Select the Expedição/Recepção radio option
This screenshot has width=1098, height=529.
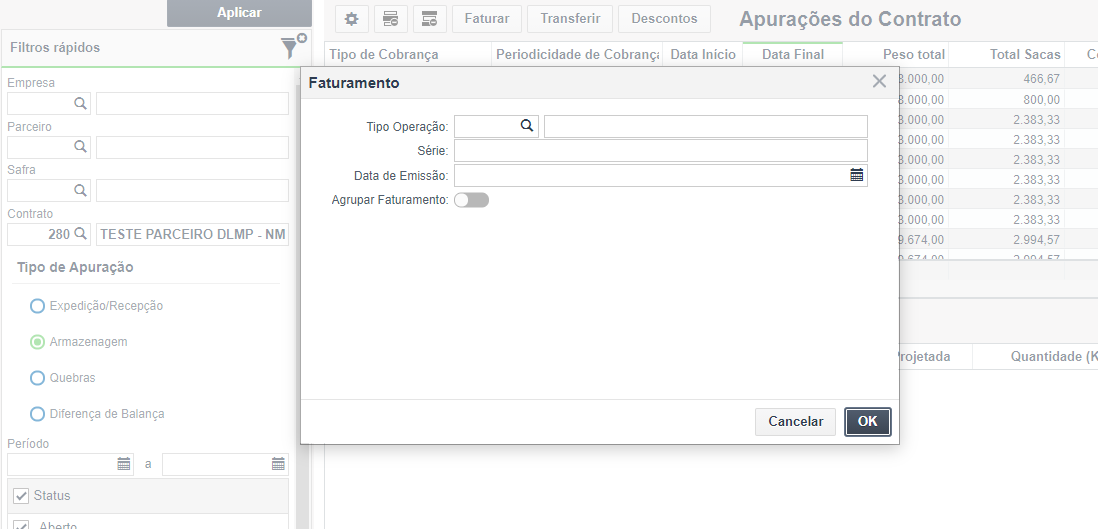pyautogui.click(x=37, y=306)
